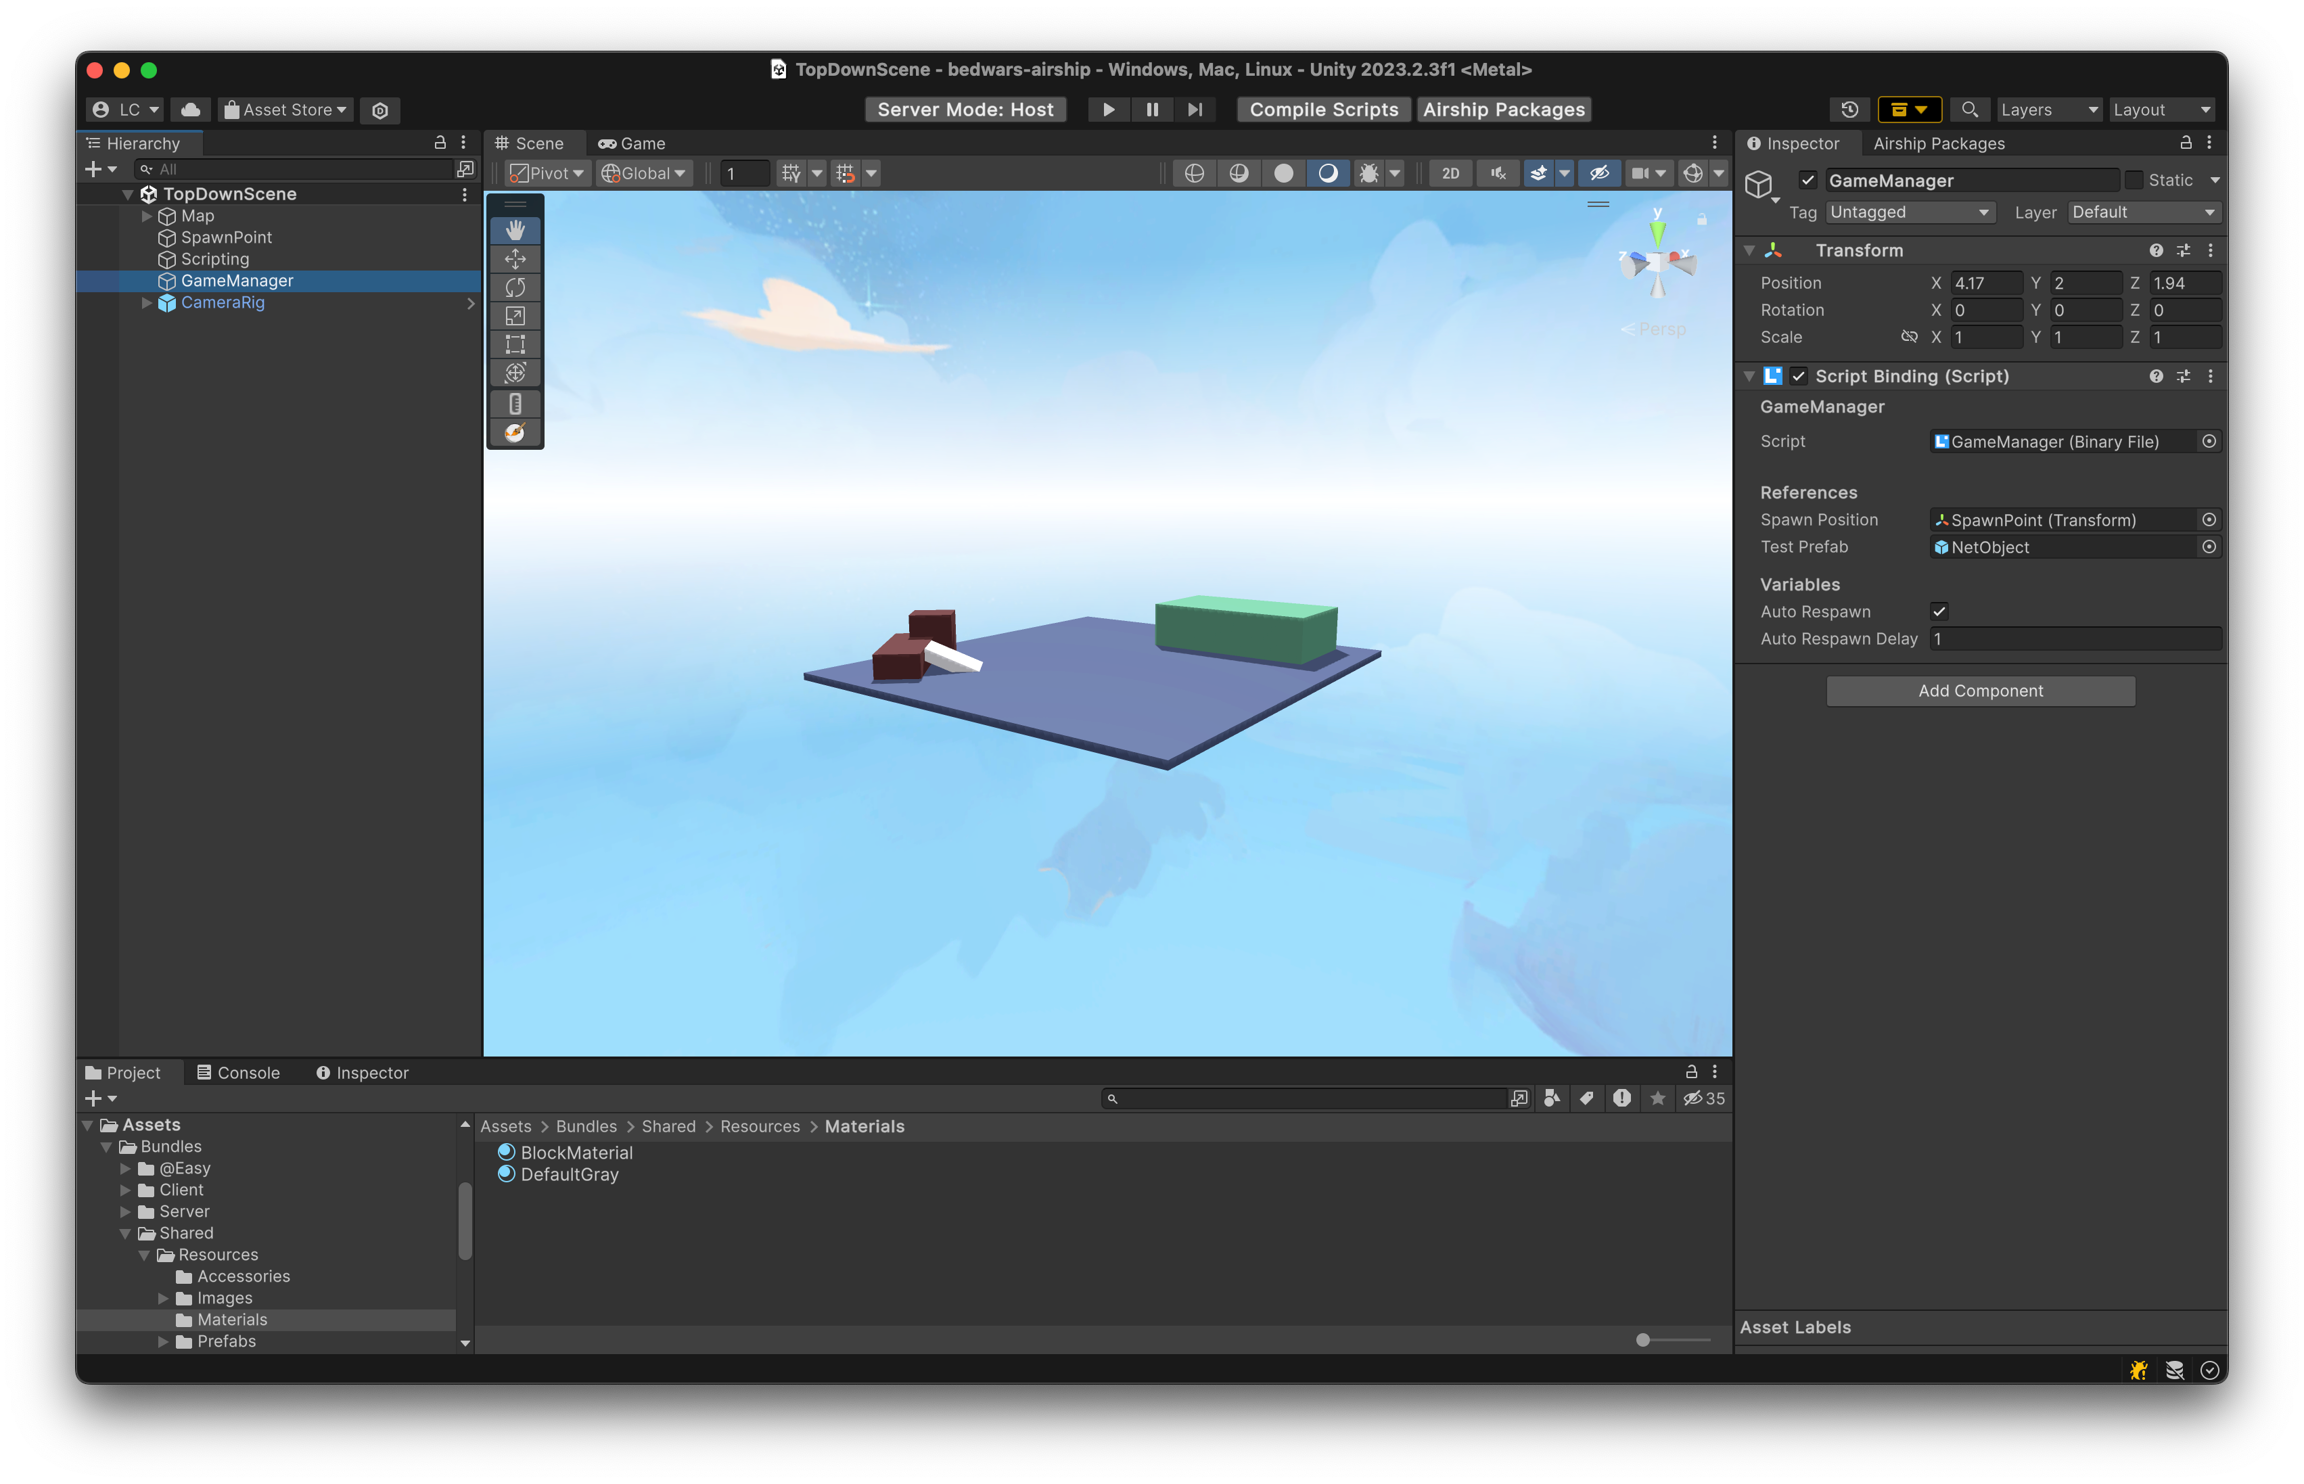Open Undo History
The height and width of the screenshot is (1484, 2304).
1849,109
